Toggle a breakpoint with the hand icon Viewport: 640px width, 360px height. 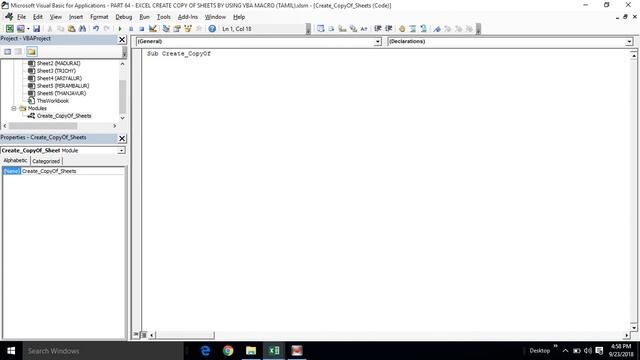pyautogui.click(x=402, y=29)
